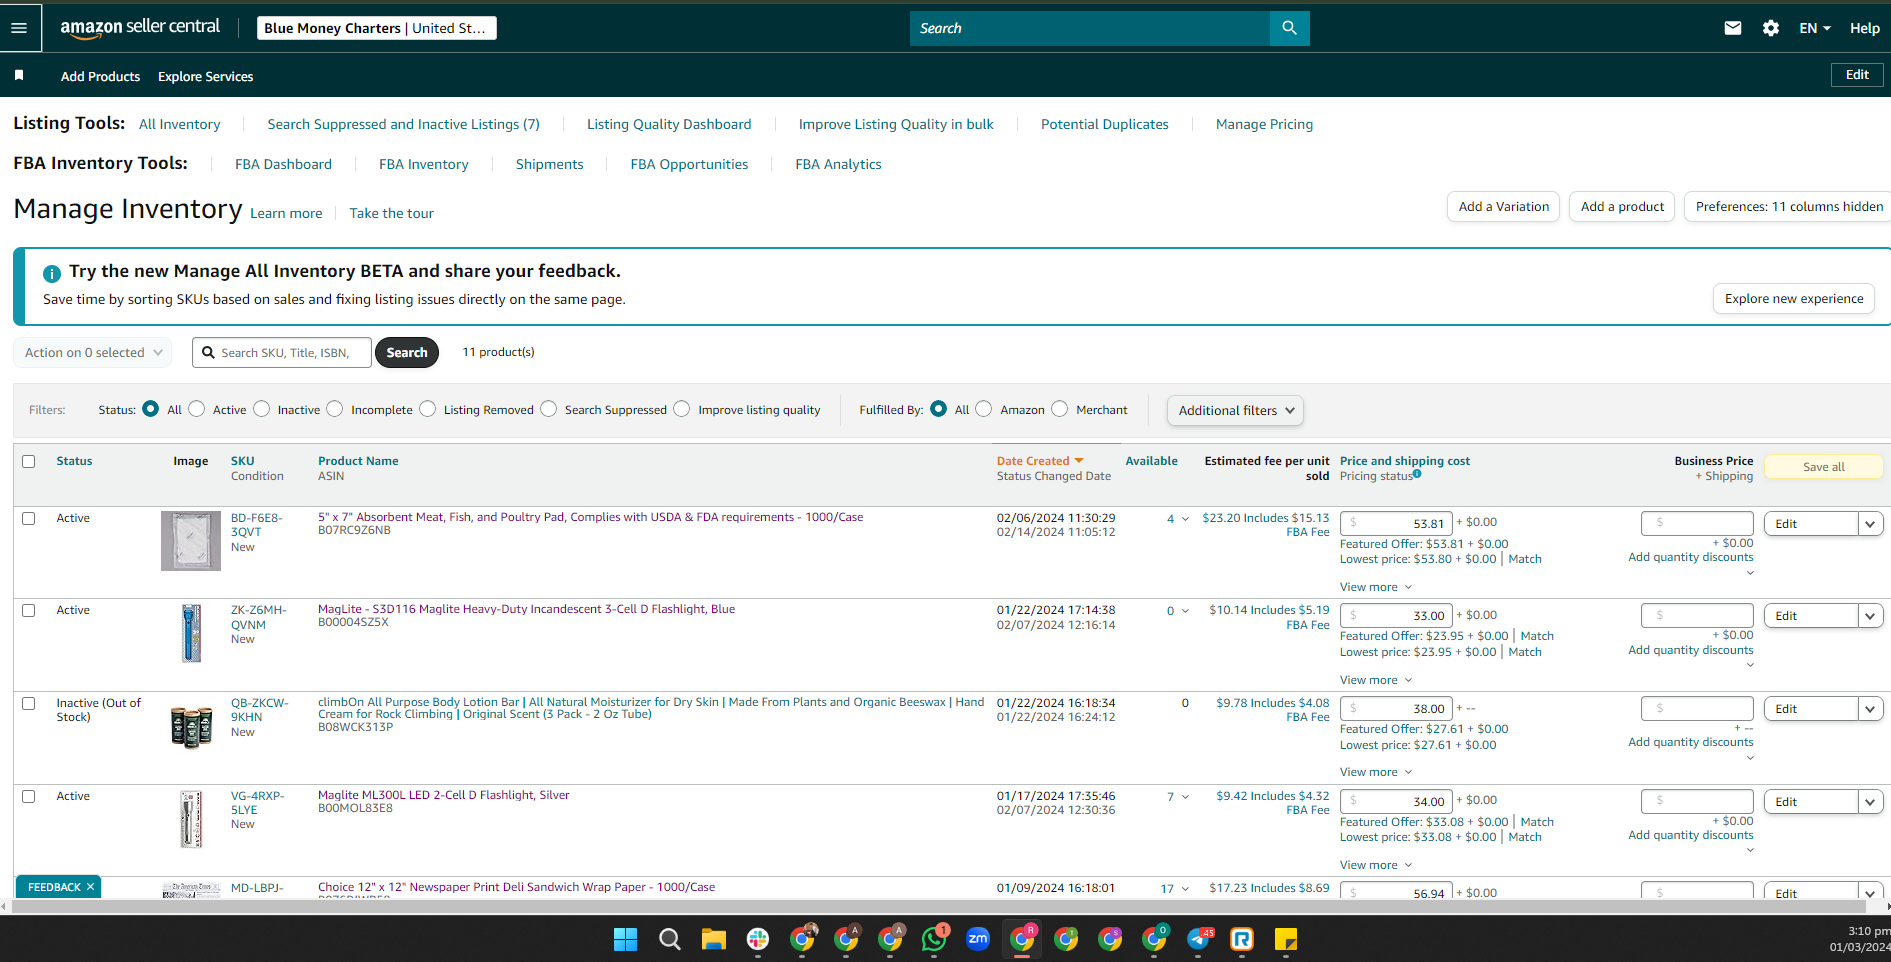Close the FEEDBACK tab with its X

[90, 887]
